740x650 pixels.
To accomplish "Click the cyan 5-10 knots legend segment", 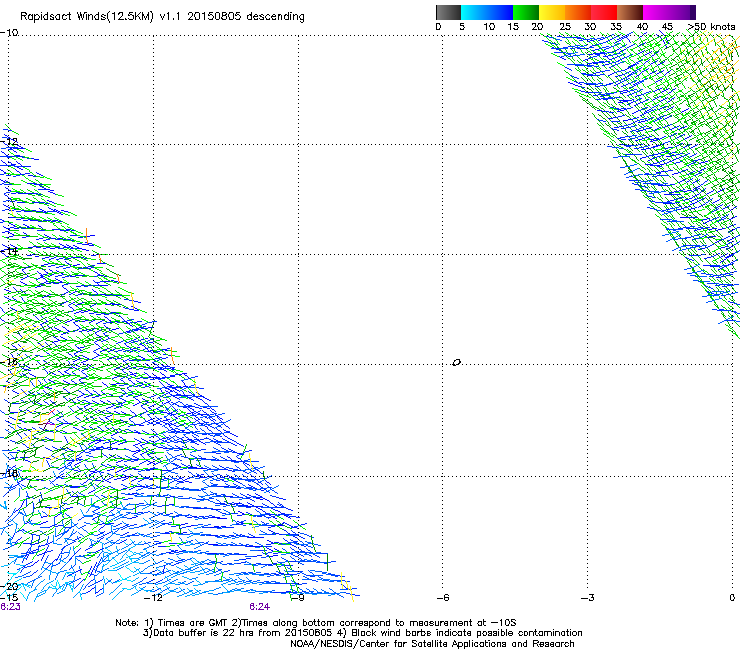I will [474, 12].
